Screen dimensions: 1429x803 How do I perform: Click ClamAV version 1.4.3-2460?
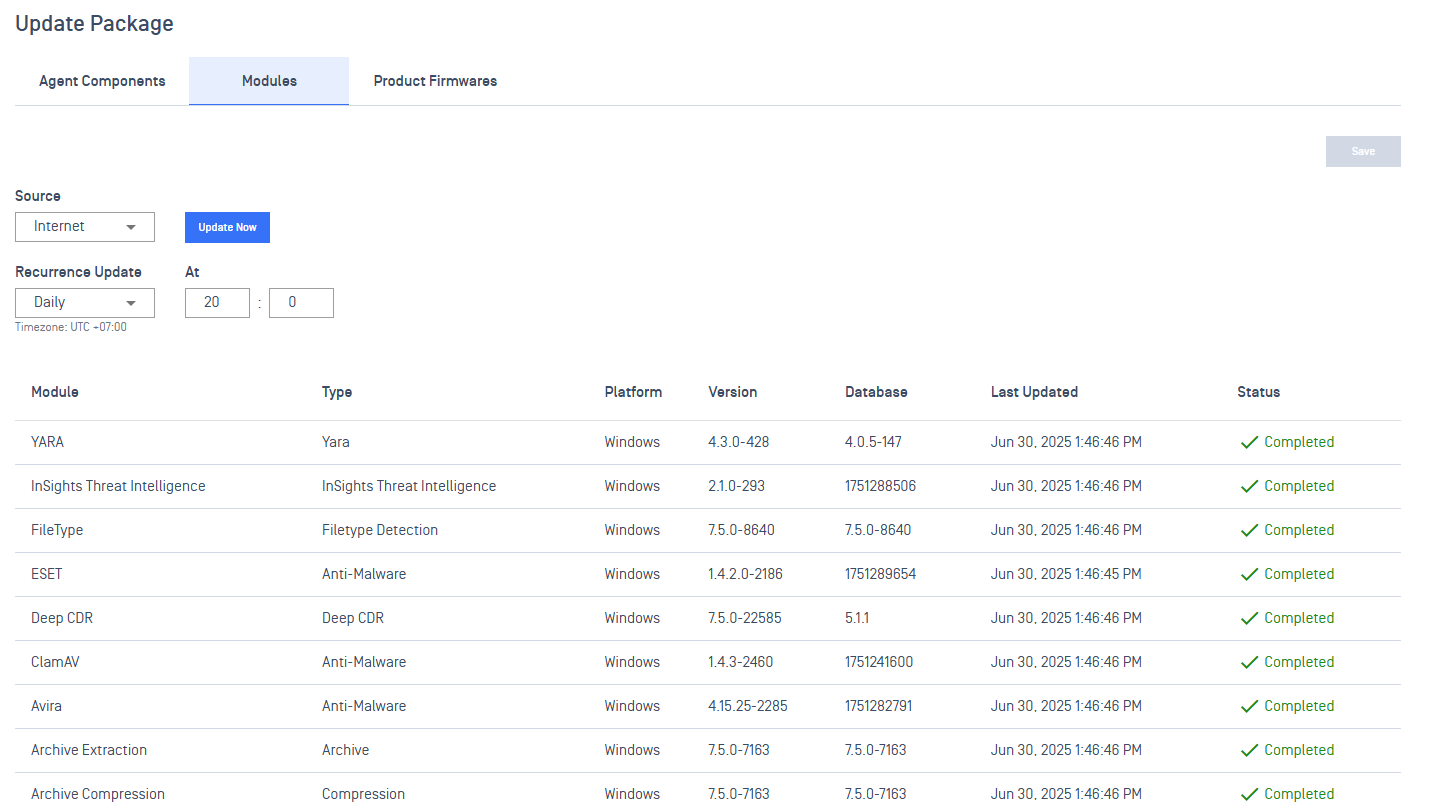(740, 662)
